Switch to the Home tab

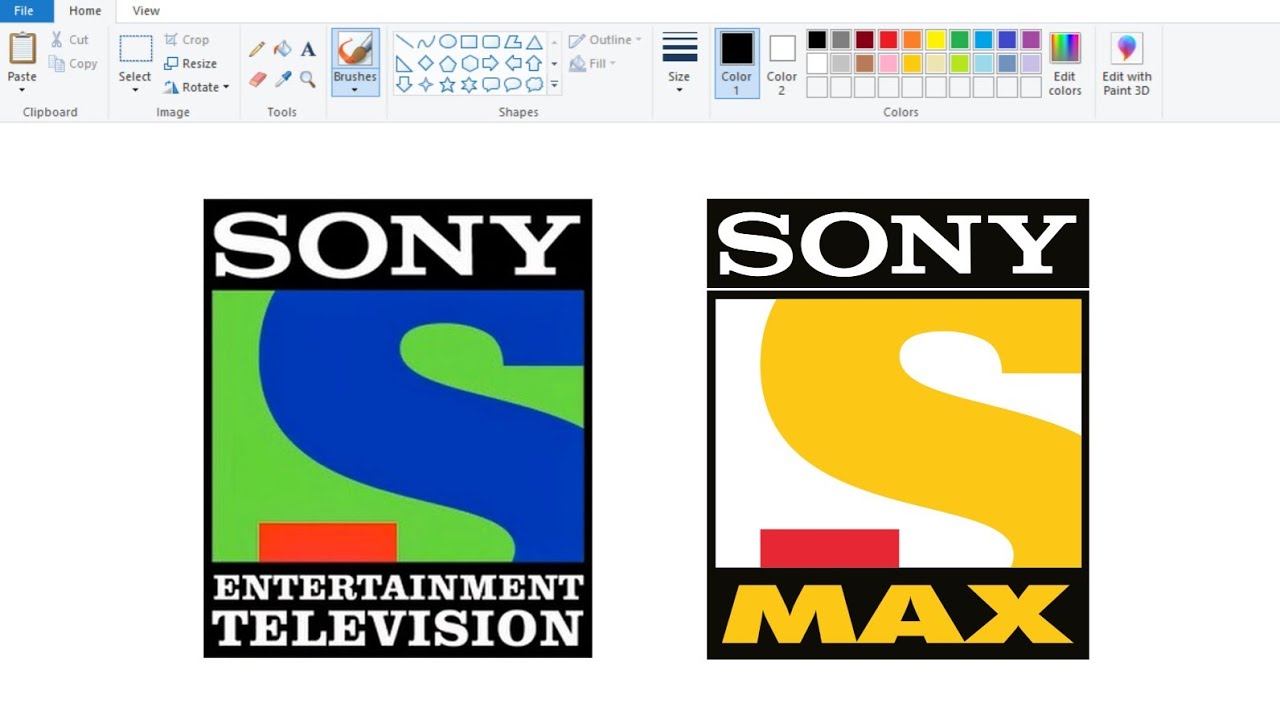coord(85,11)
